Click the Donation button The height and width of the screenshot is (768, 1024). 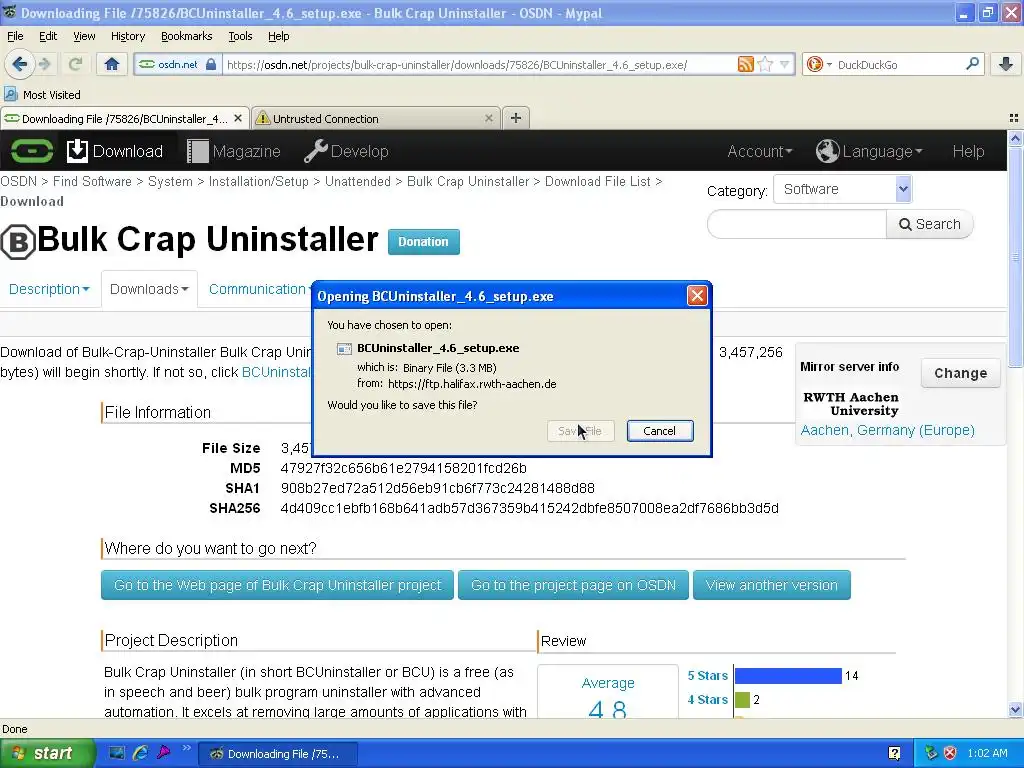pos(423,242)
